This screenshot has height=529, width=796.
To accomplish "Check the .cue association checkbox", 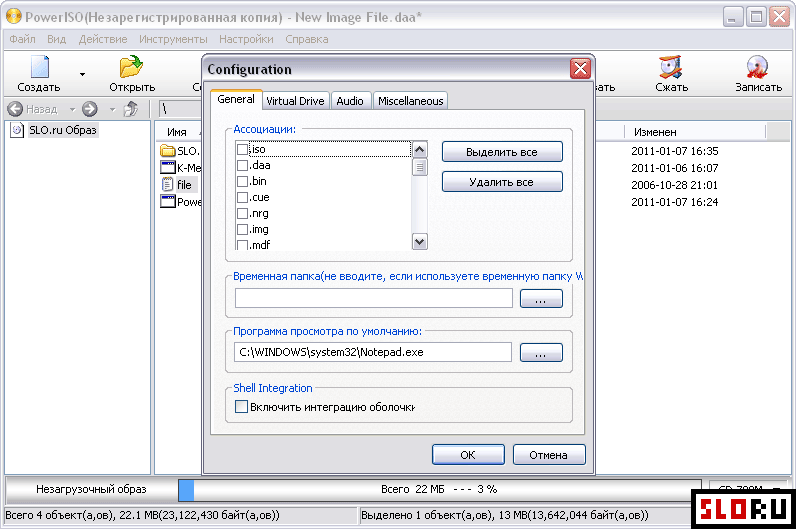I will click(243, 197).
